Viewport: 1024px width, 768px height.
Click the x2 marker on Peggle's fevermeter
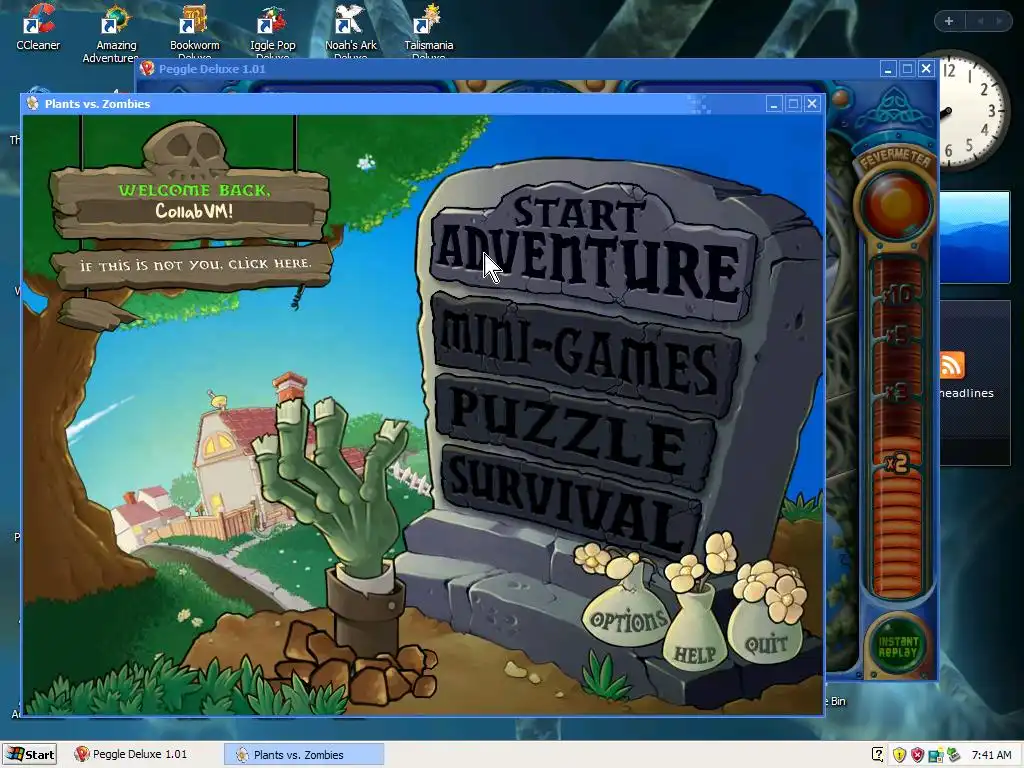(x=897, y=463)
